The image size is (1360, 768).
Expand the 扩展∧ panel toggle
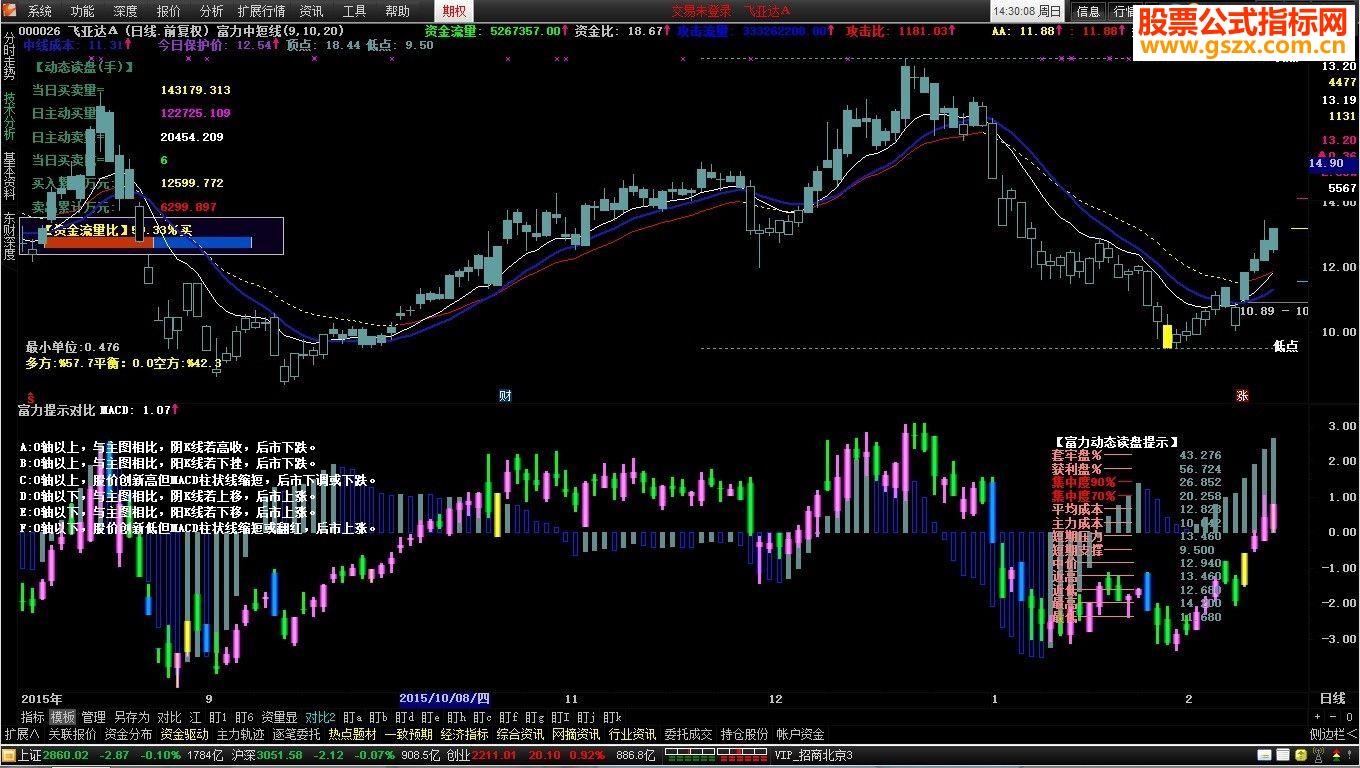[x=21, y=734]
